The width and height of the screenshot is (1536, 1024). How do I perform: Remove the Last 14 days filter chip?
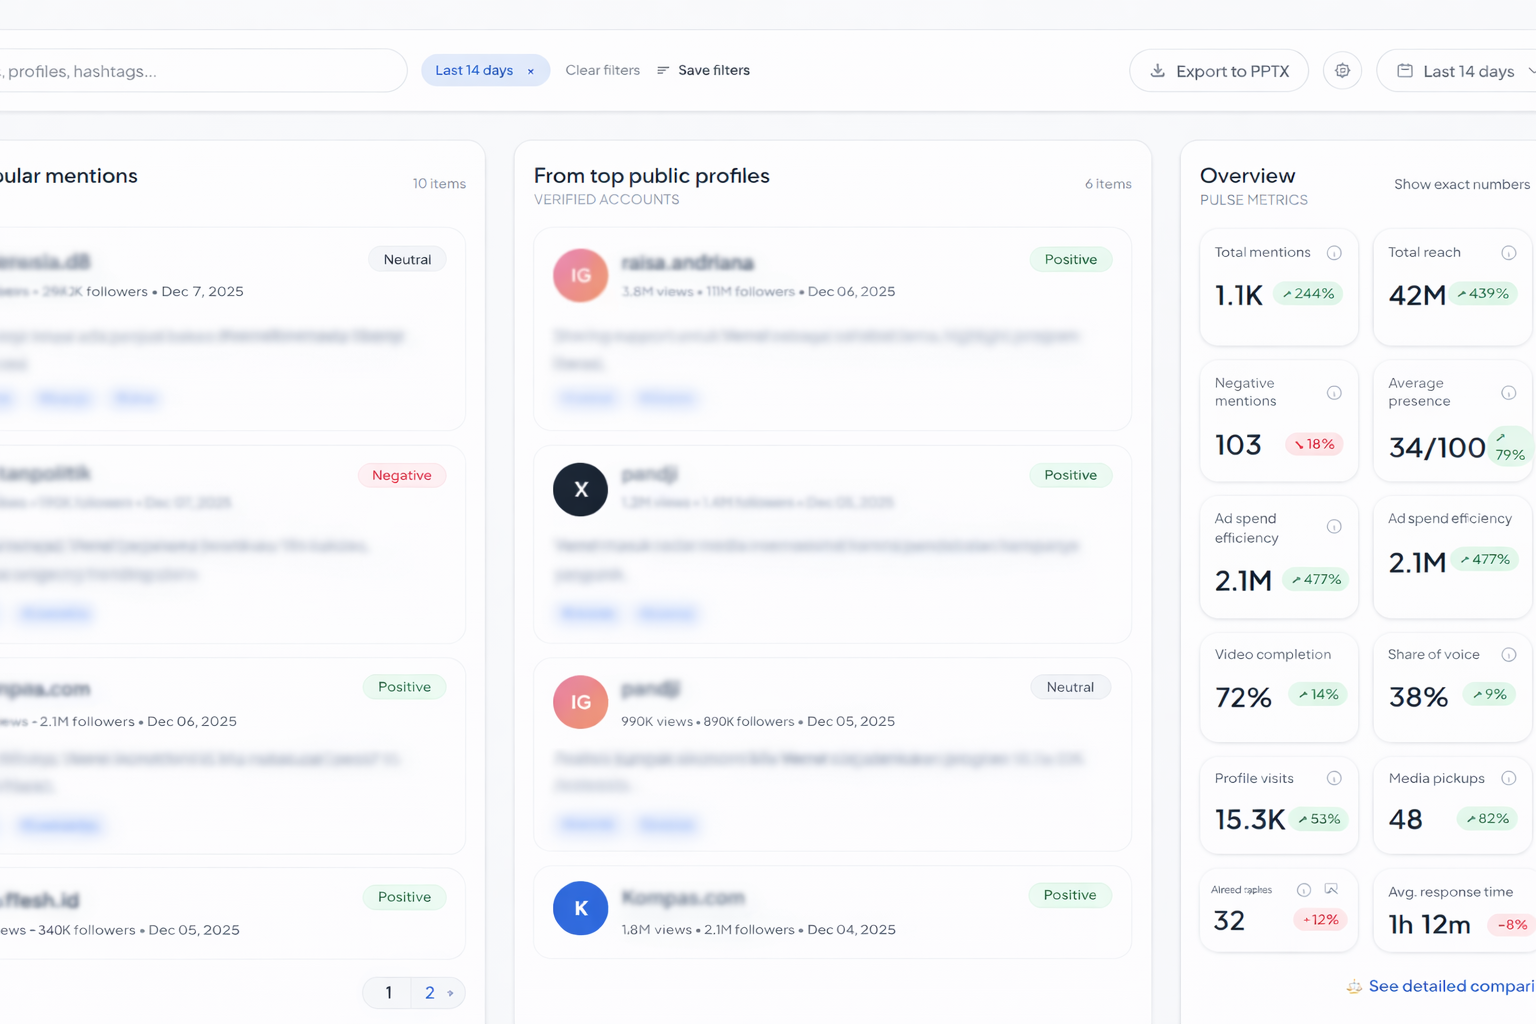tap(531, 71)
